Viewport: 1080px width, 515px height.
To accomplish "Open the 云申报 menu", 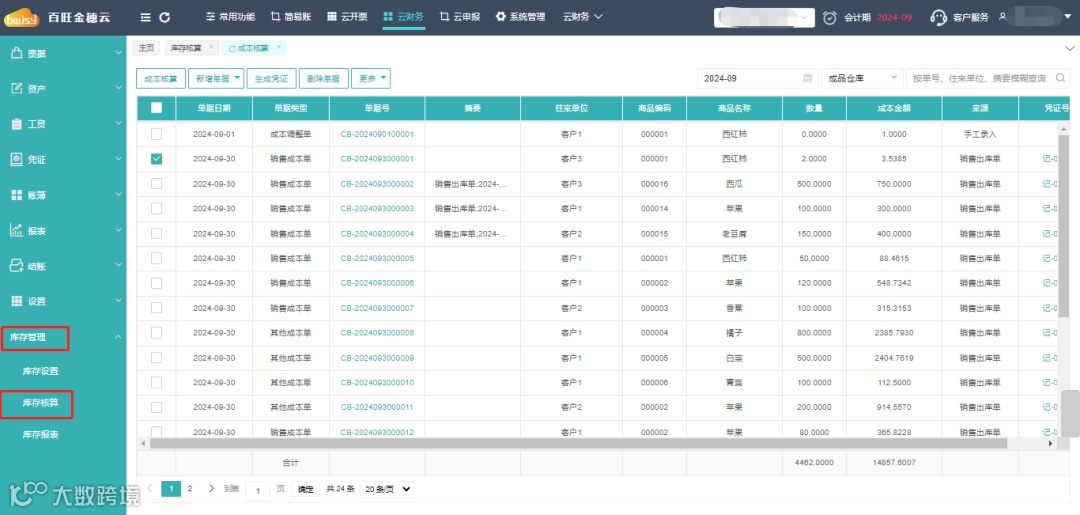I will [460, 17].
